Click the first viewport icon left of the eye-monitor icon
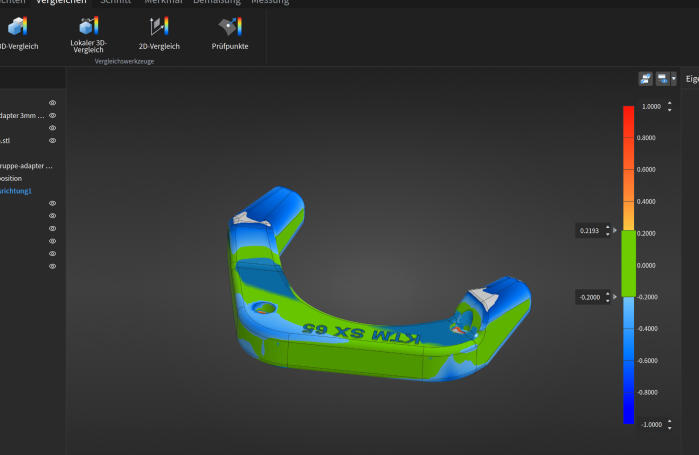Image resolution: width=699 pixels, height=455 pixels. pyautogui.click(x=646, y=79)
